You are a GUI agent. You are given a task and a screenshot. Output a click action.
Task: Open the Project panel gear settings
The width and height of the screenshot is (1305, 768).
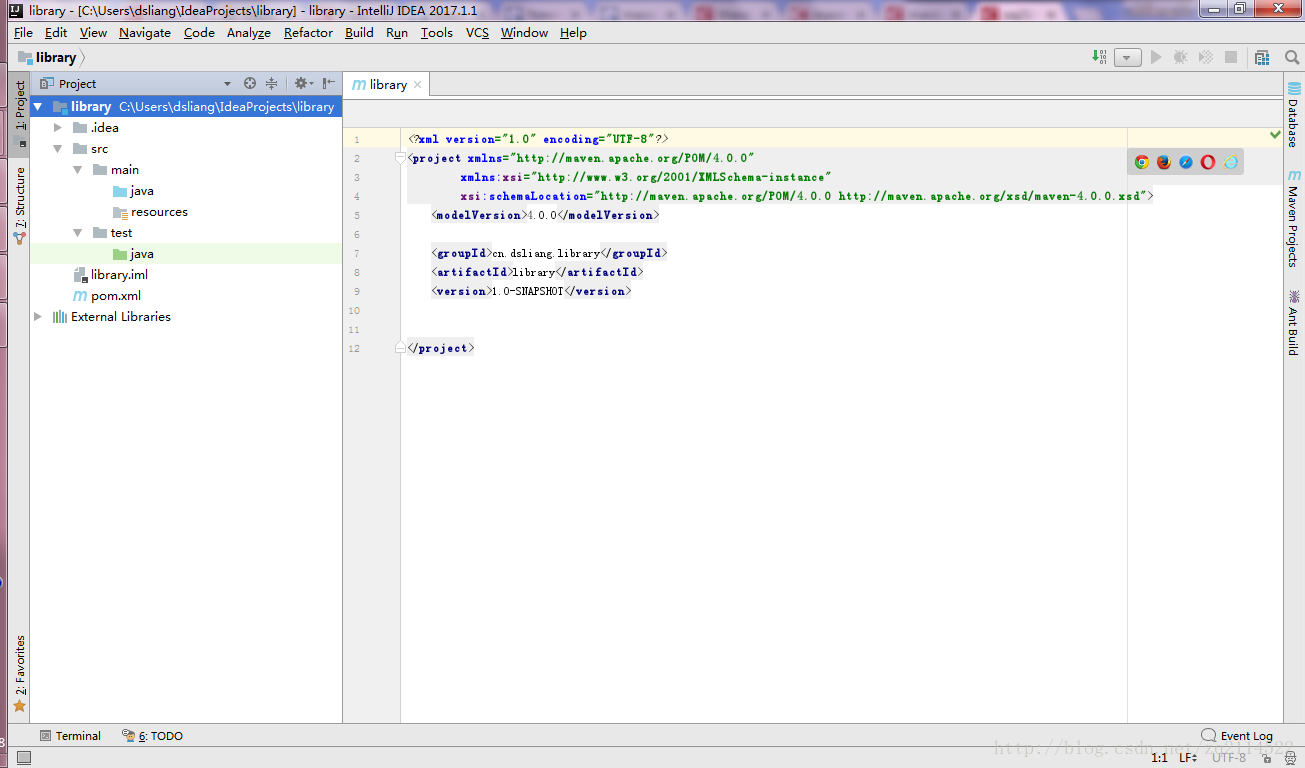point(302,84)
